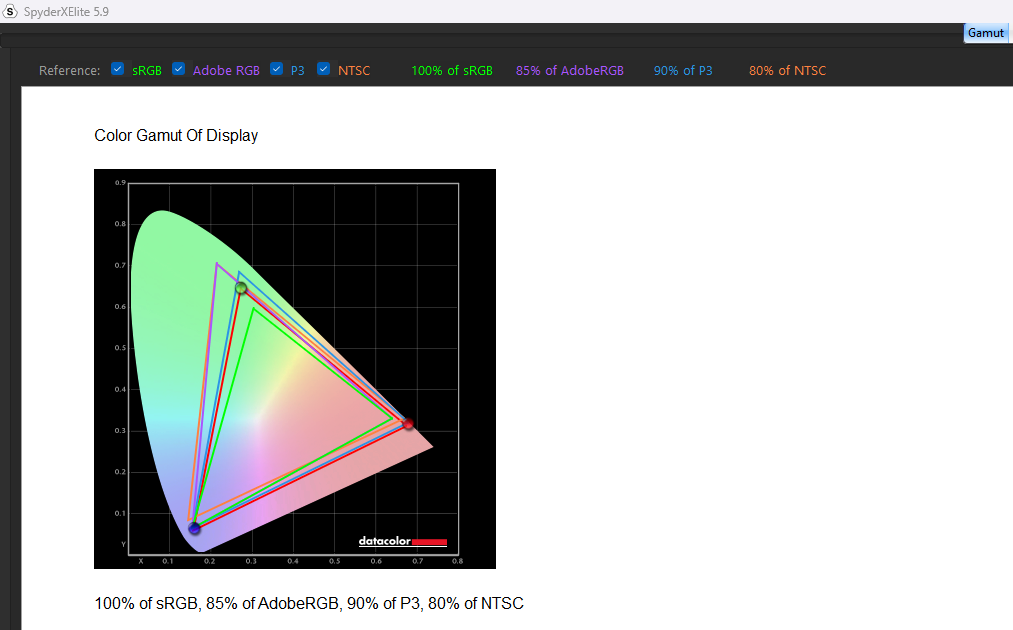
Task: Click the blue primary marker on gamut chart
Action: tap(194, 528)
